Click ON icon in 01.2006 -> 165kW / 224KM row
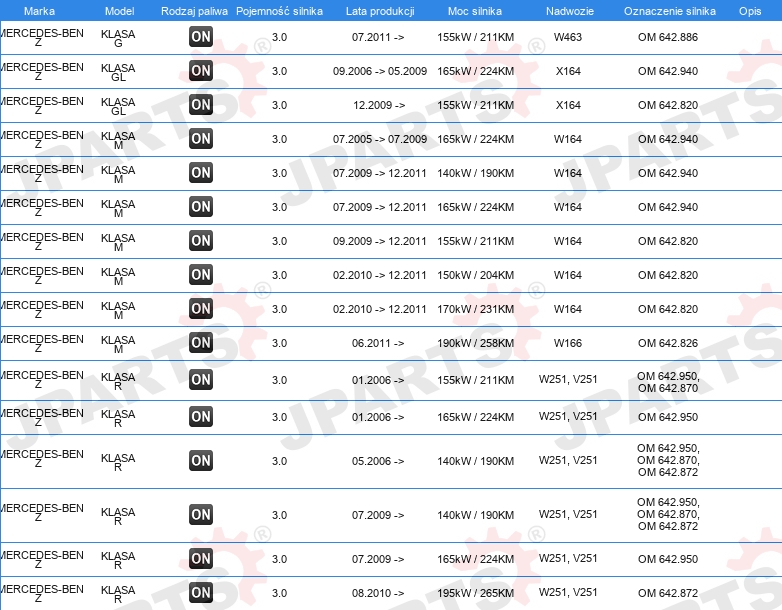Screen dimensions: 782x610 [x=201, y=416]
